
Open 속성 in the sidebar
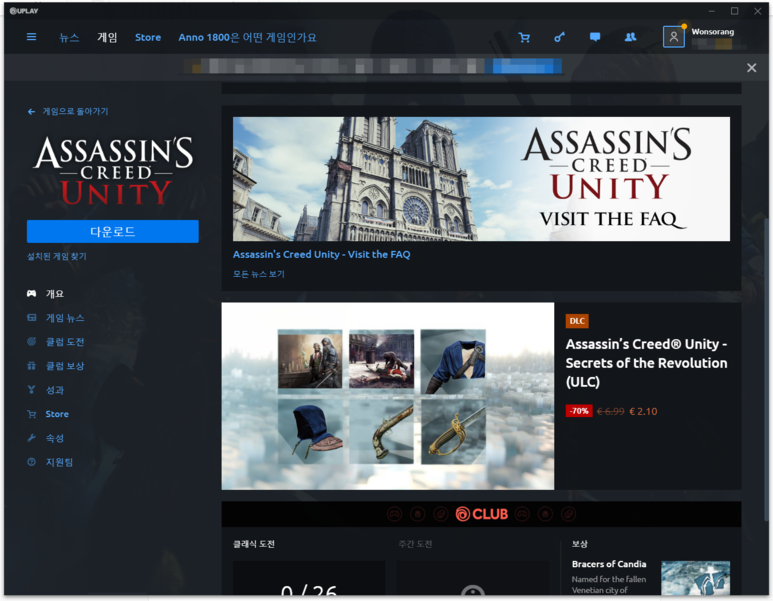(x=55, y=438)
